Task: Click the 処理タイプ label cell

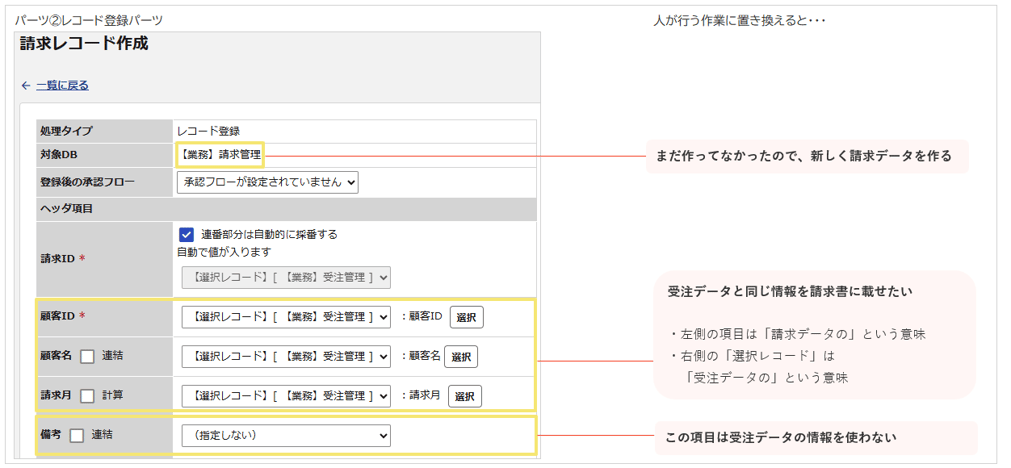Action: (104, 131)
